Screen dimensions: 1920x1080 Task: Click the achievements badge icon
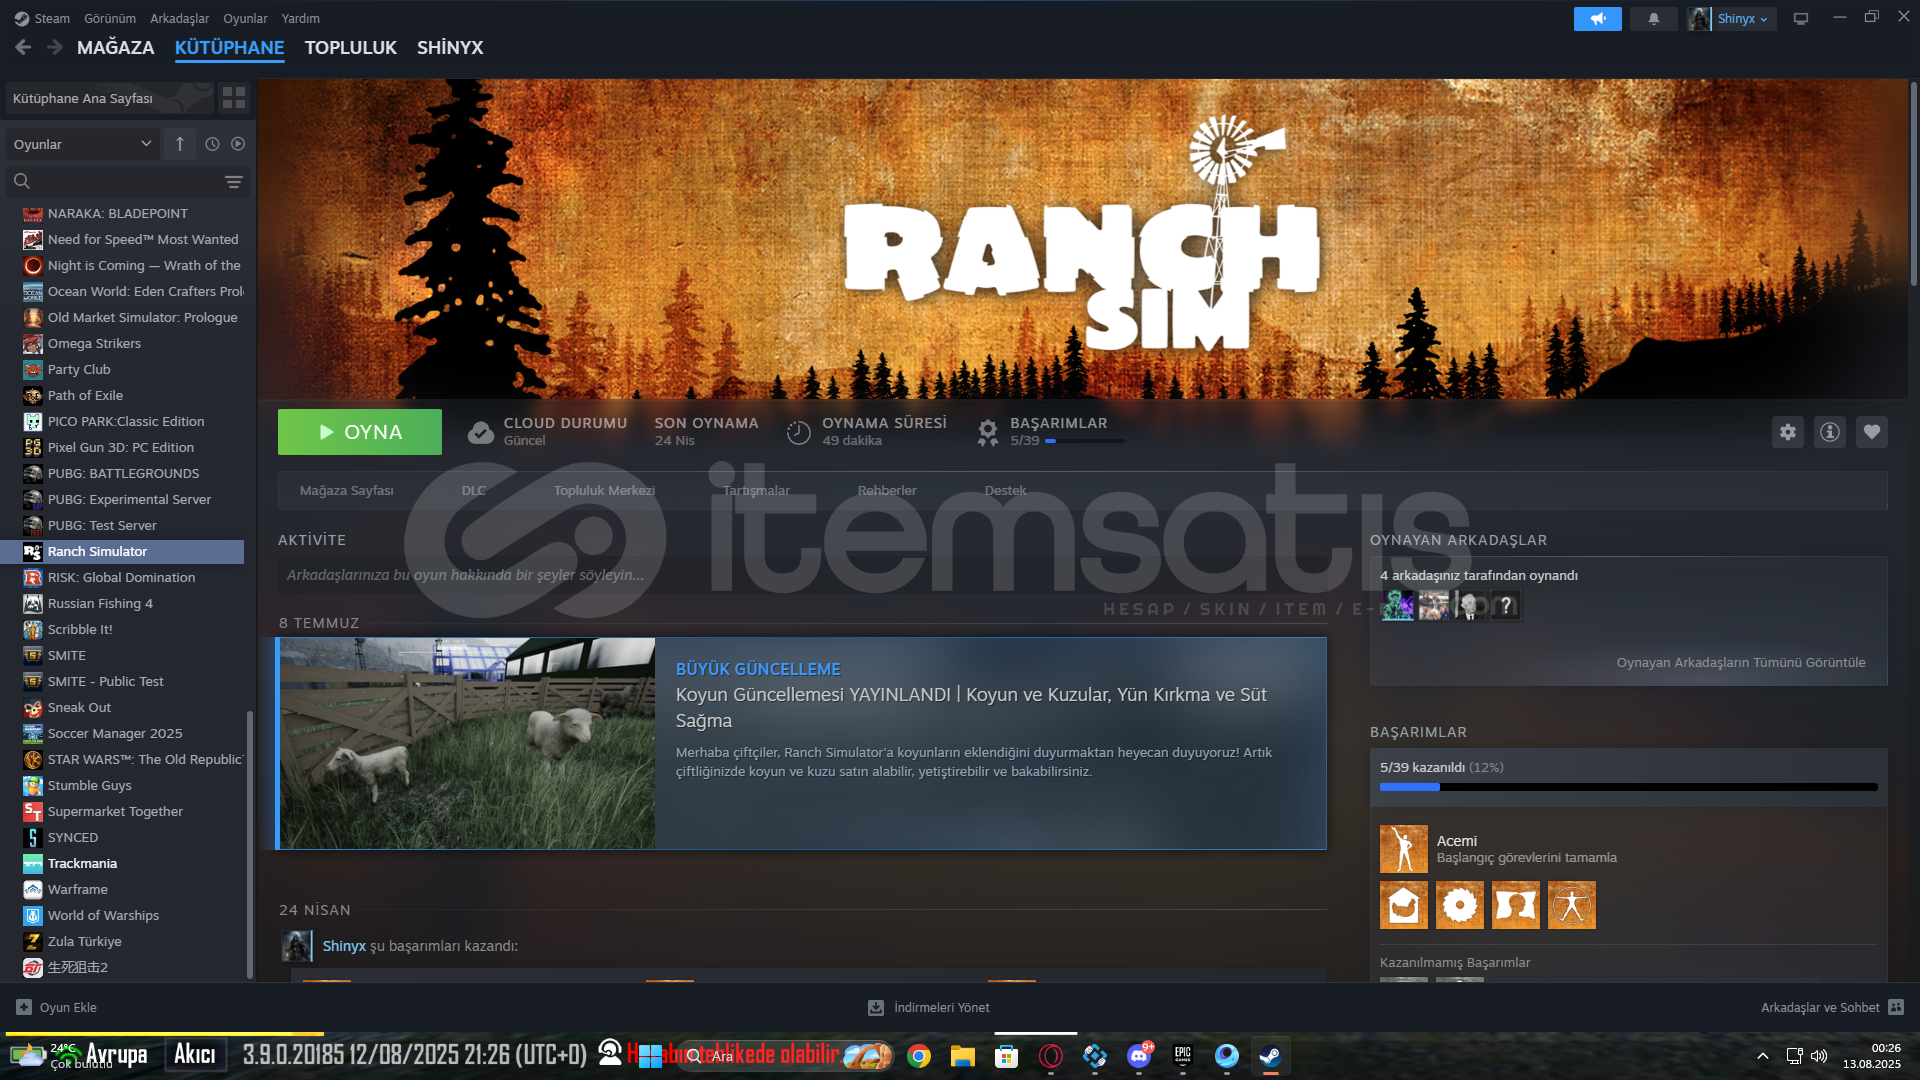[x=988, y=432]
